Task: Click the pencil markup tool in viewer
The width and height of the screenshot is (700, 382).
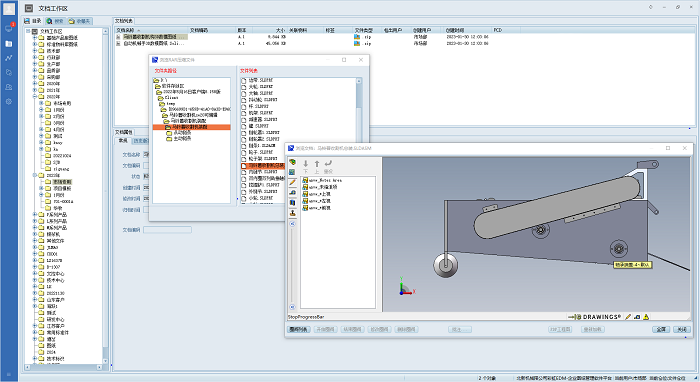Action: pos(292,183)
